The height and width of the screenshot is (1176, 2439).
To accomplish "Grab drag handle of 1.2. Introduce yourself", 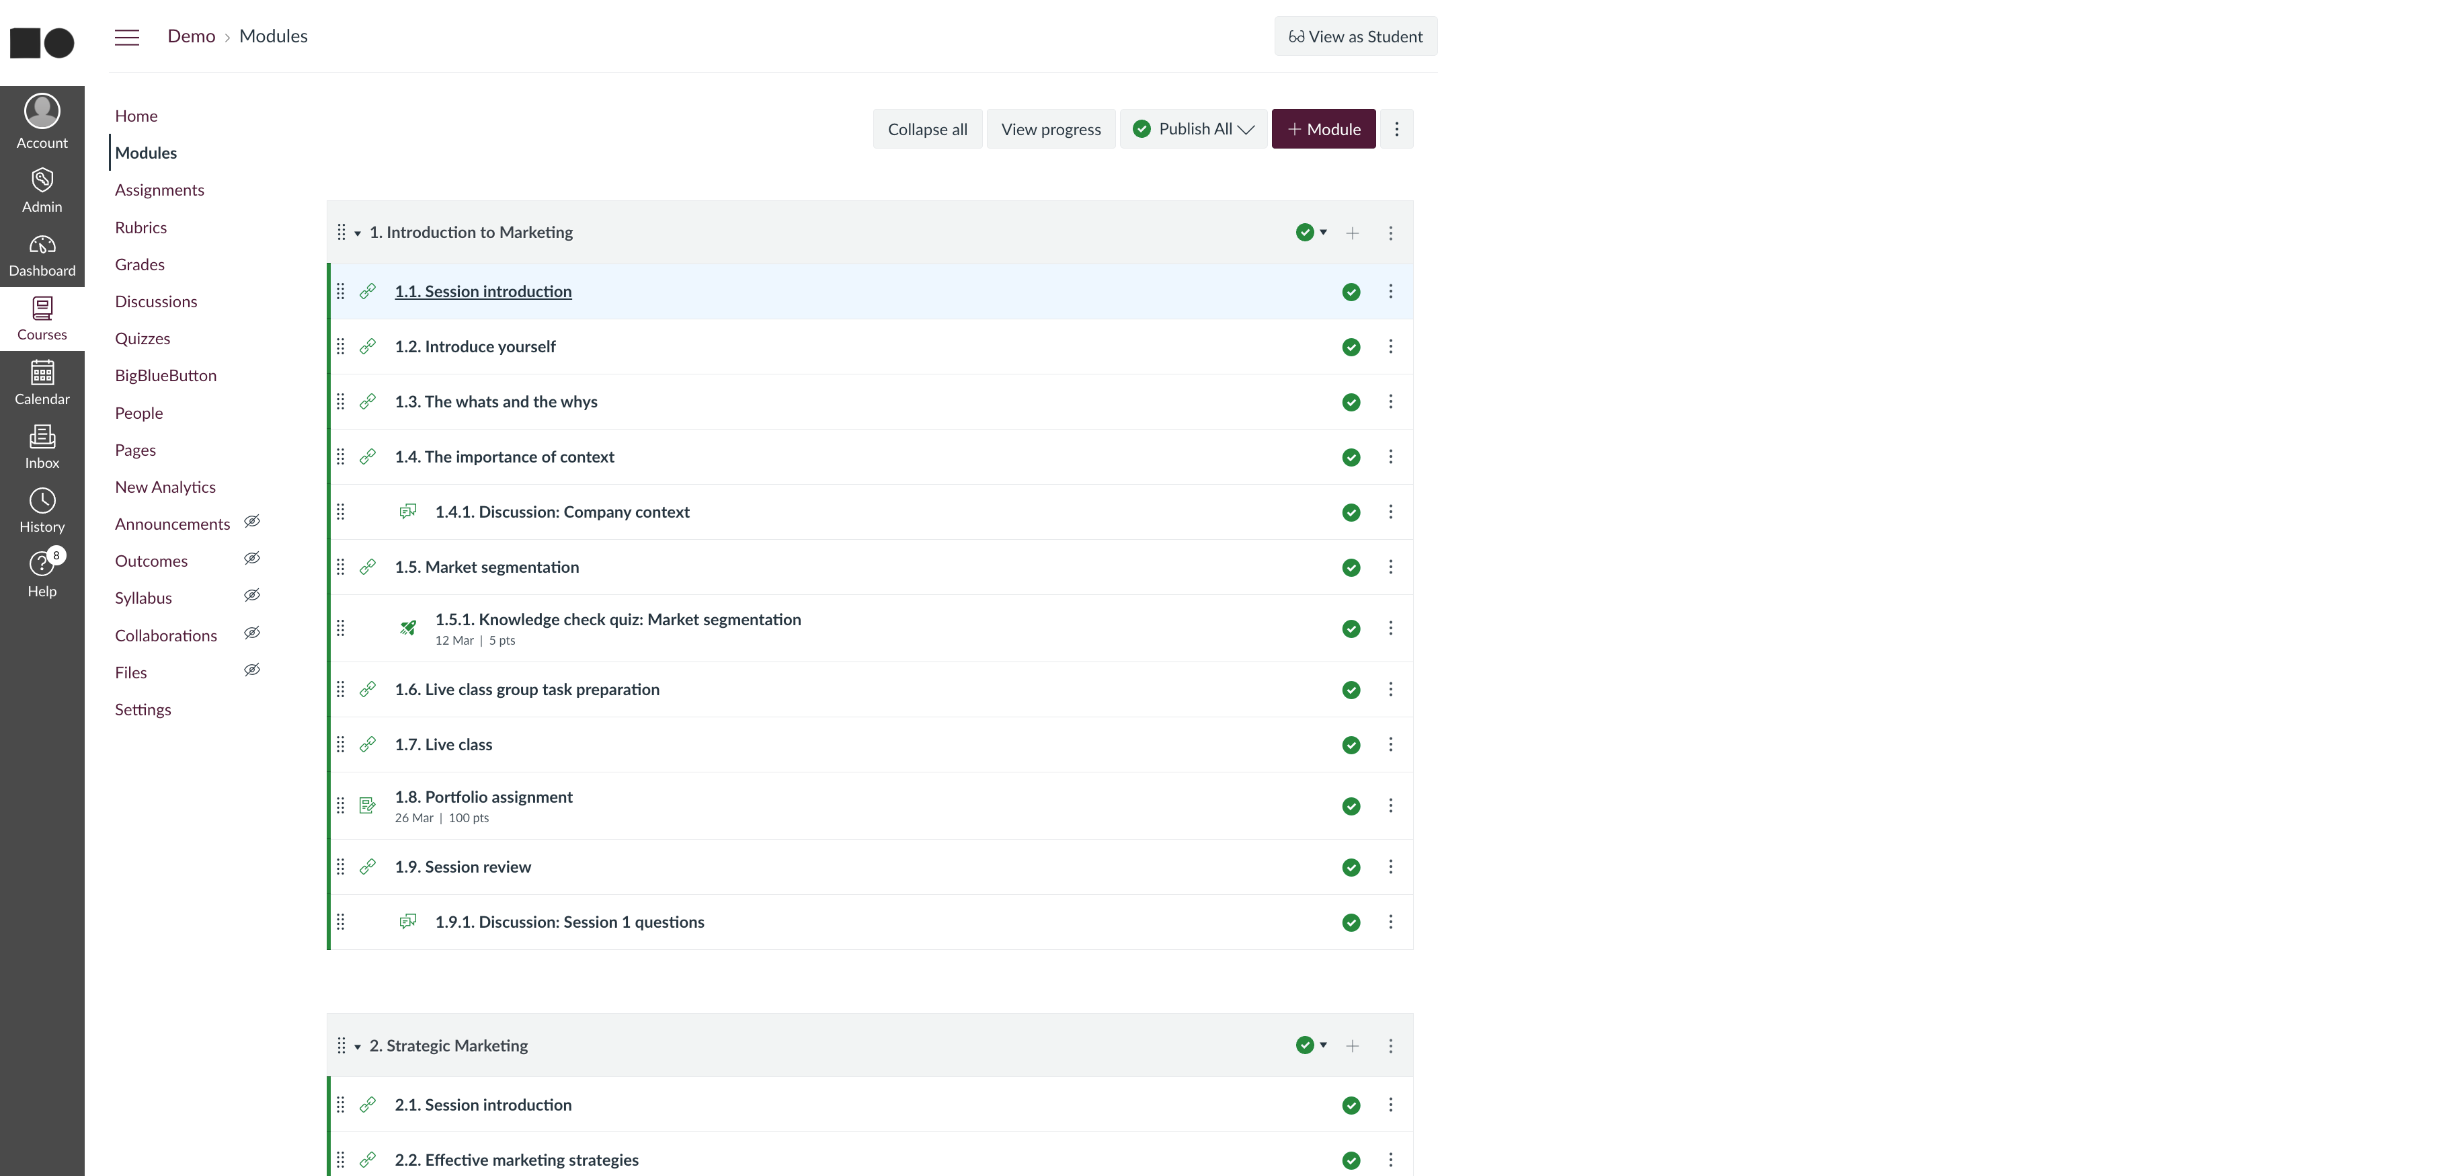I will tap(340, 347).
